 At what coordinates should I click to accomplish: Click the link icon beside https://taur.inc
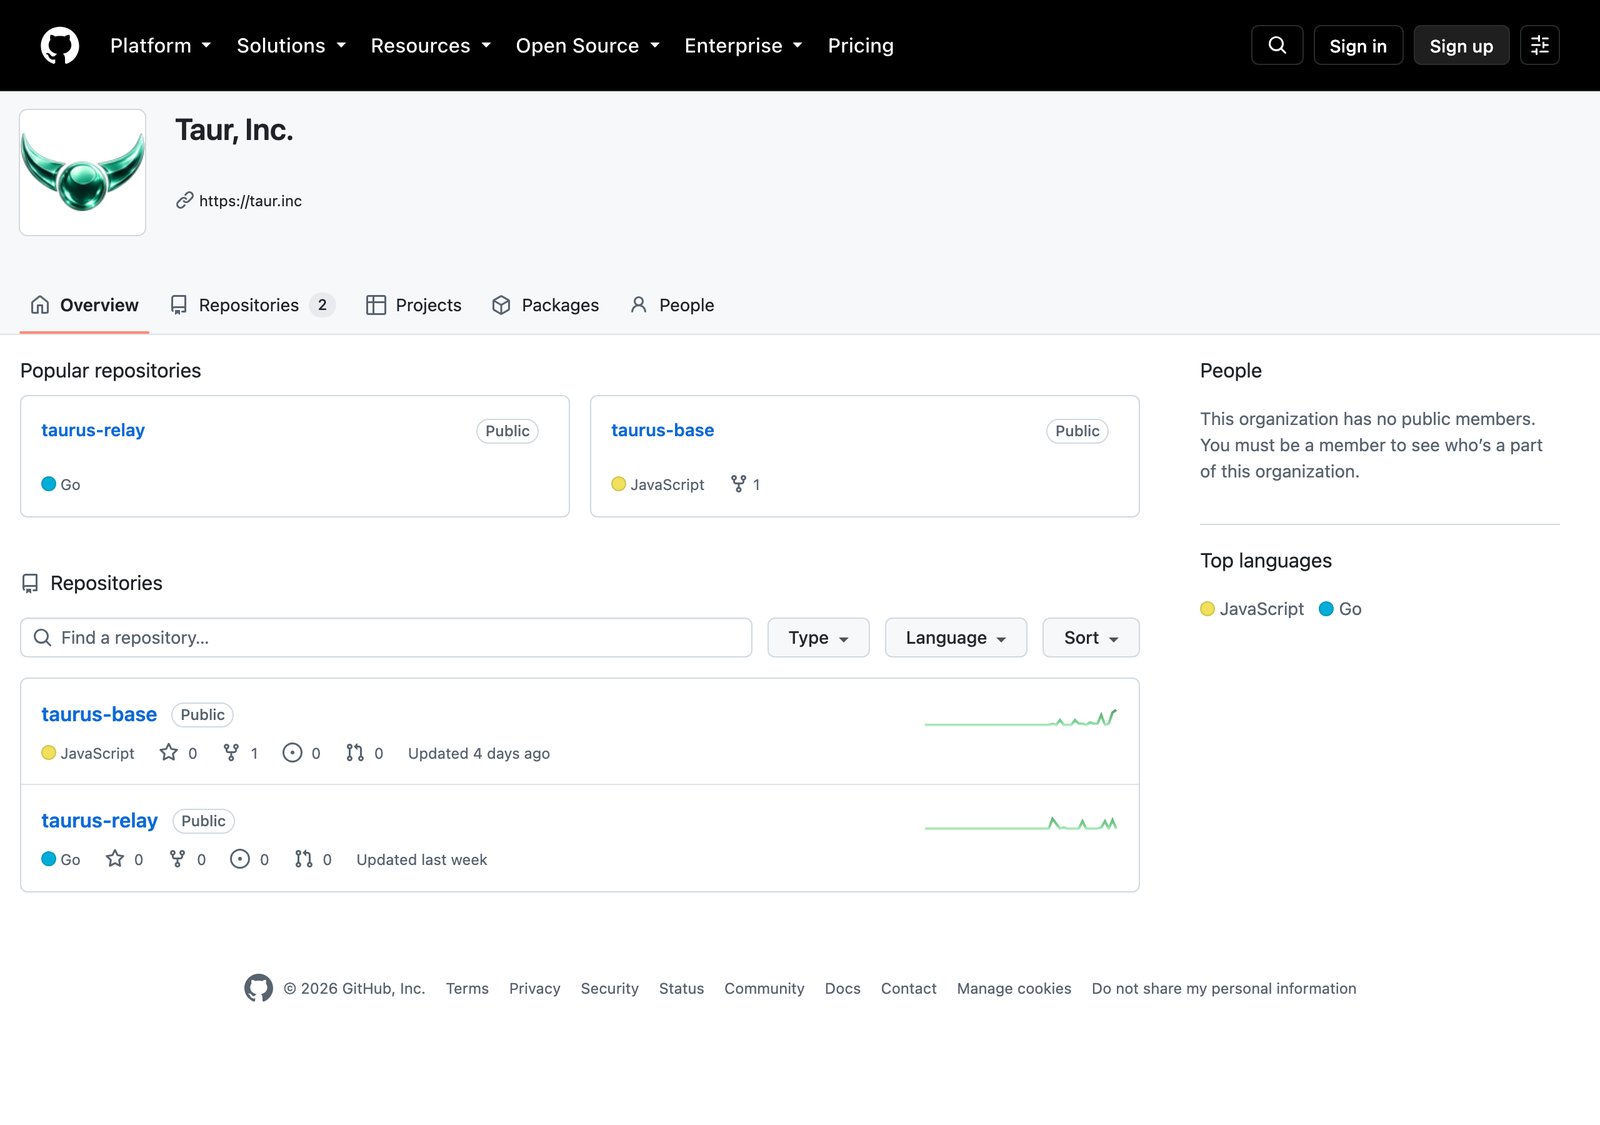pyautogui.click(x=184, y=200)
